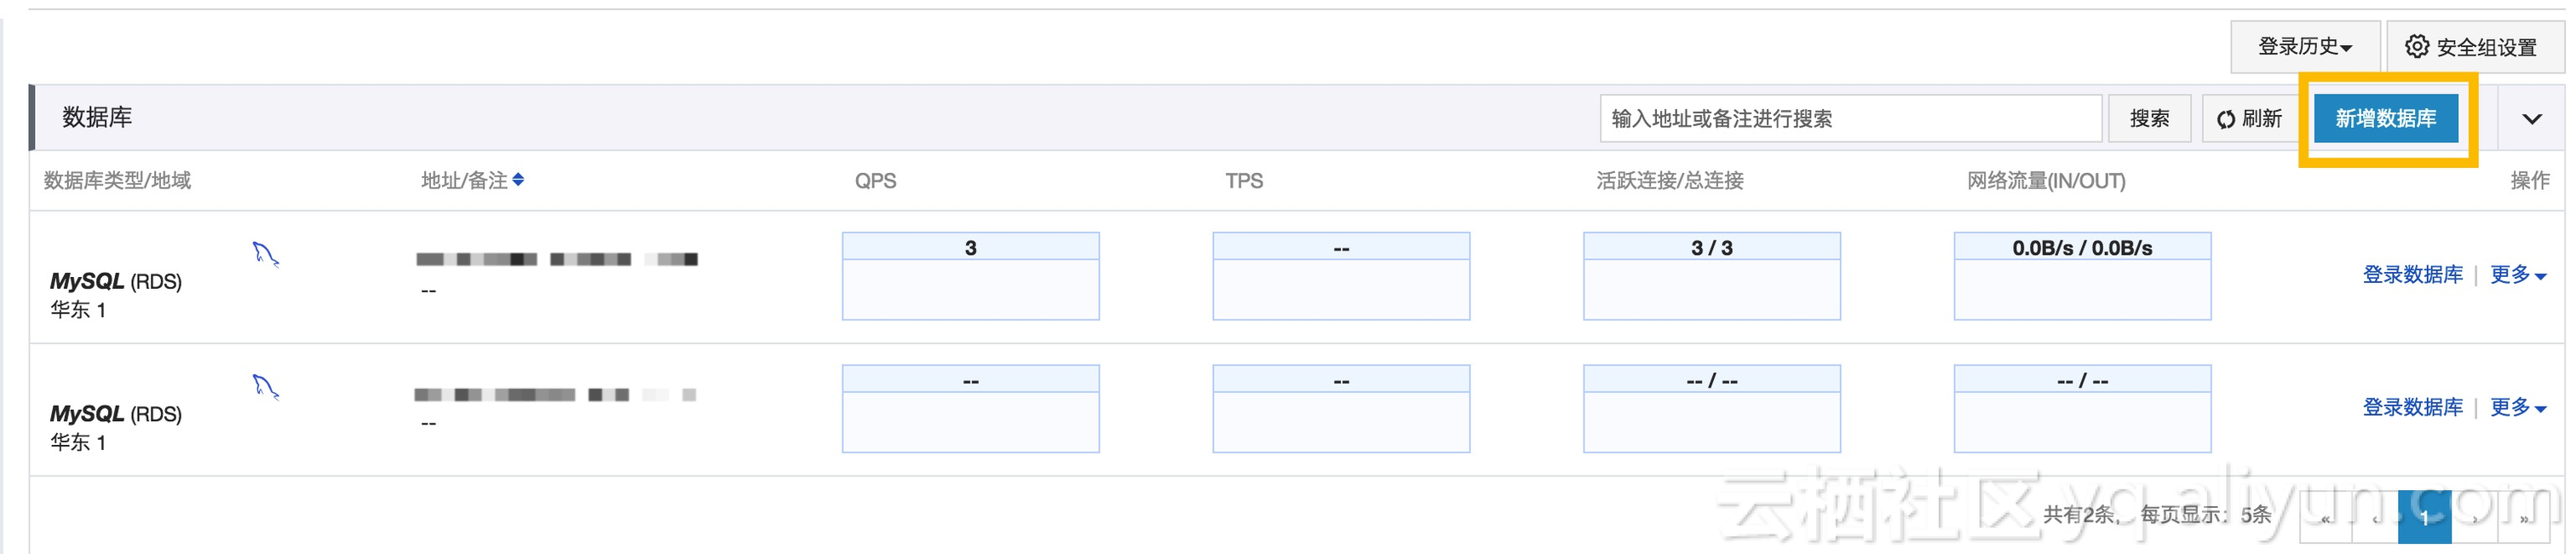Viewport: 2576px width, 554px height.
Task: Jump to the last page arrow
Action: pyautogui.click(x=2524, y=518)
